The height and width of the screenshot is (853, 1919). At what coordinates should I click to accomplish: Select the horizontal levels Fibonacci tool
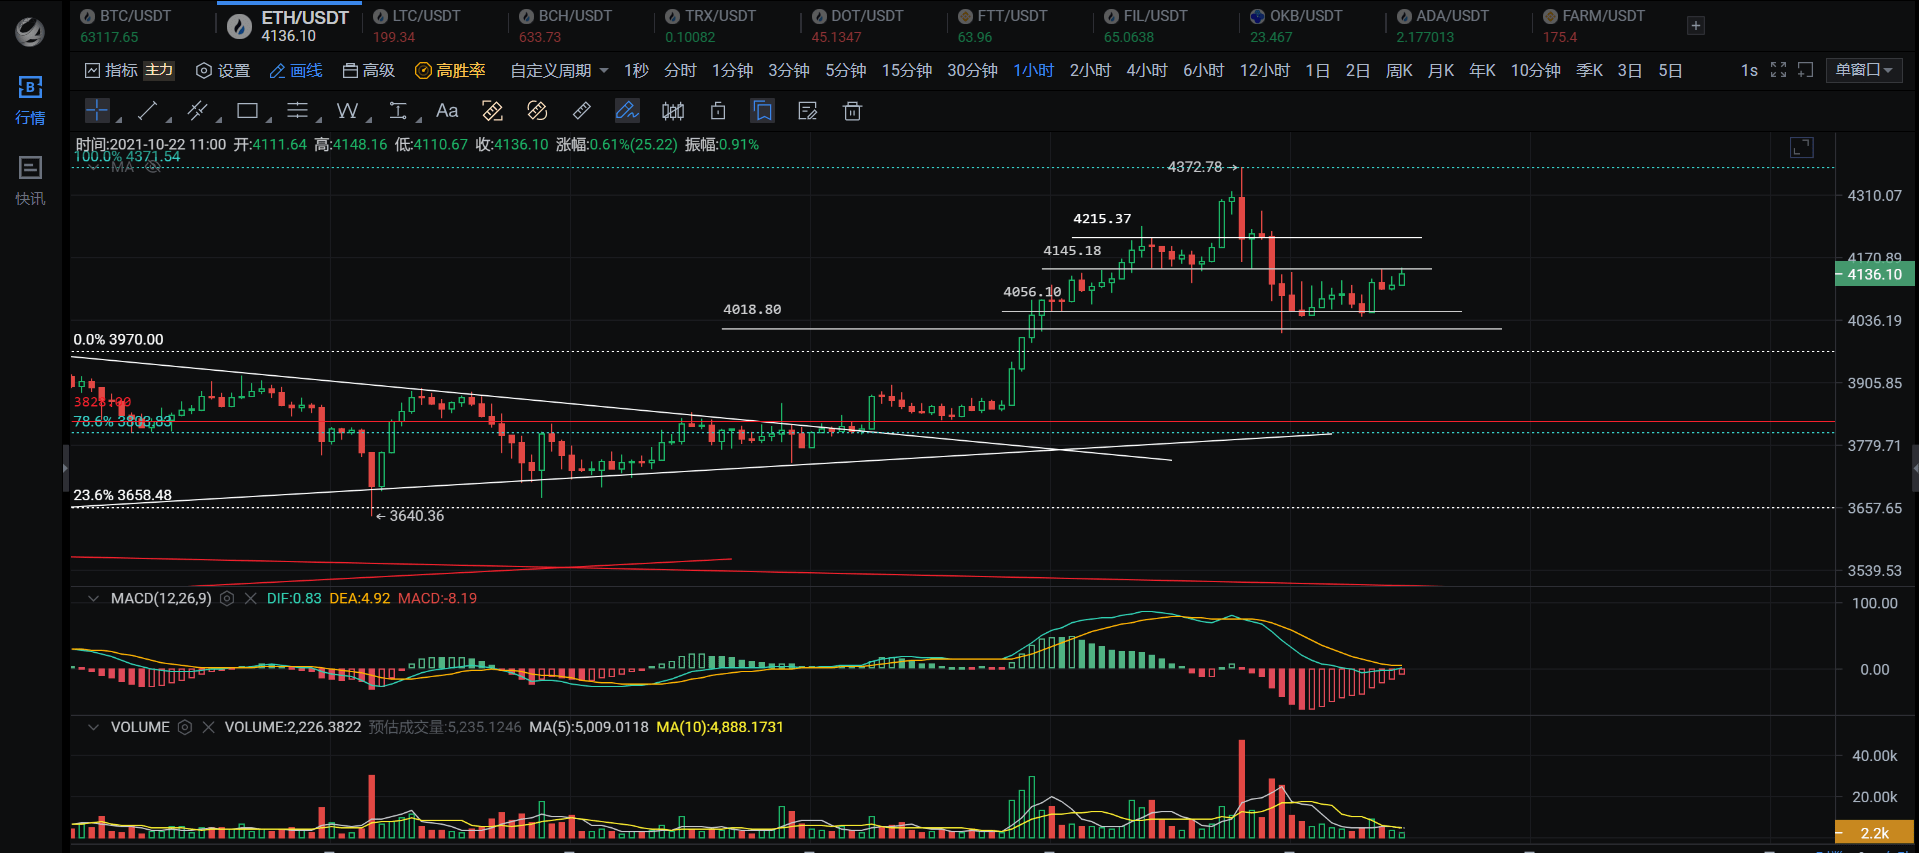(297, 110)
